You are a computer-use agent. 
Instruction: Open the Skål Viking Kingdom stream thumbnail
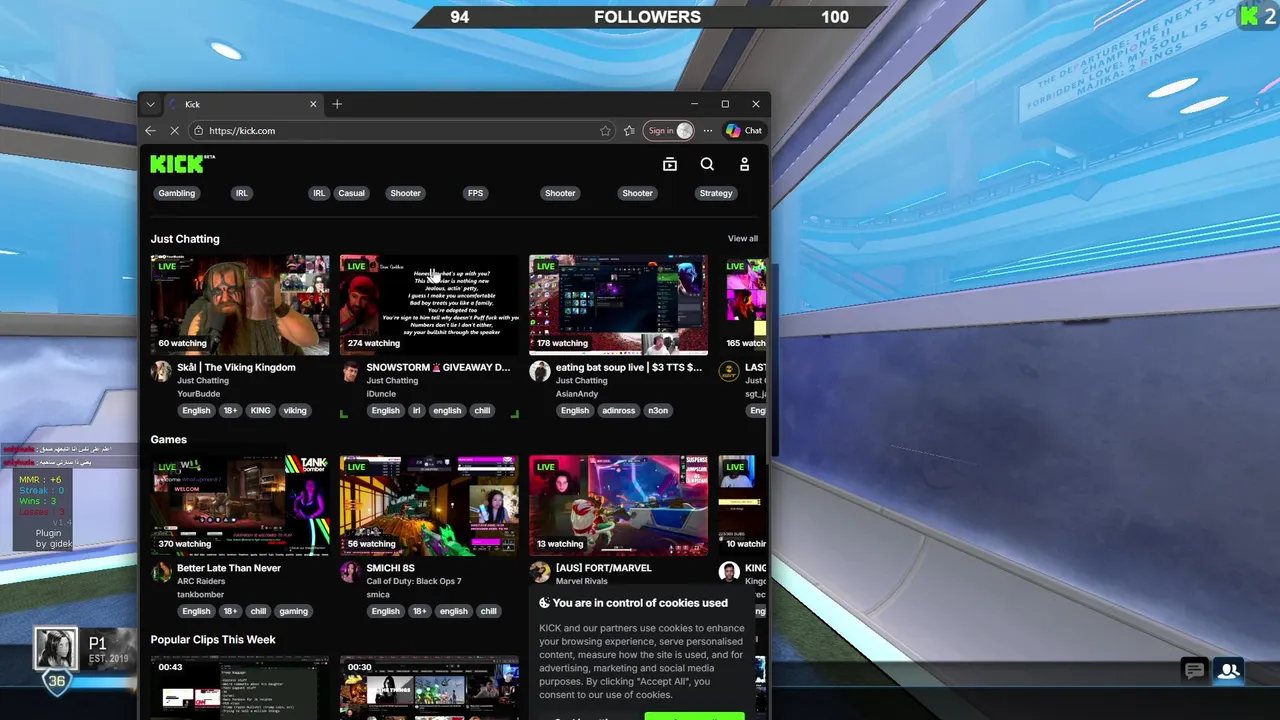point(240,305)
